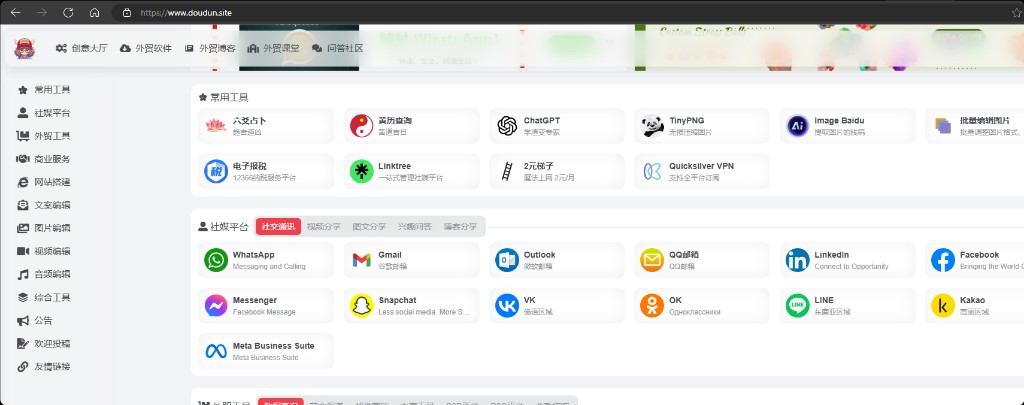Select the 社交通讯 tab
1024x405 pixels.
[278, 227]
